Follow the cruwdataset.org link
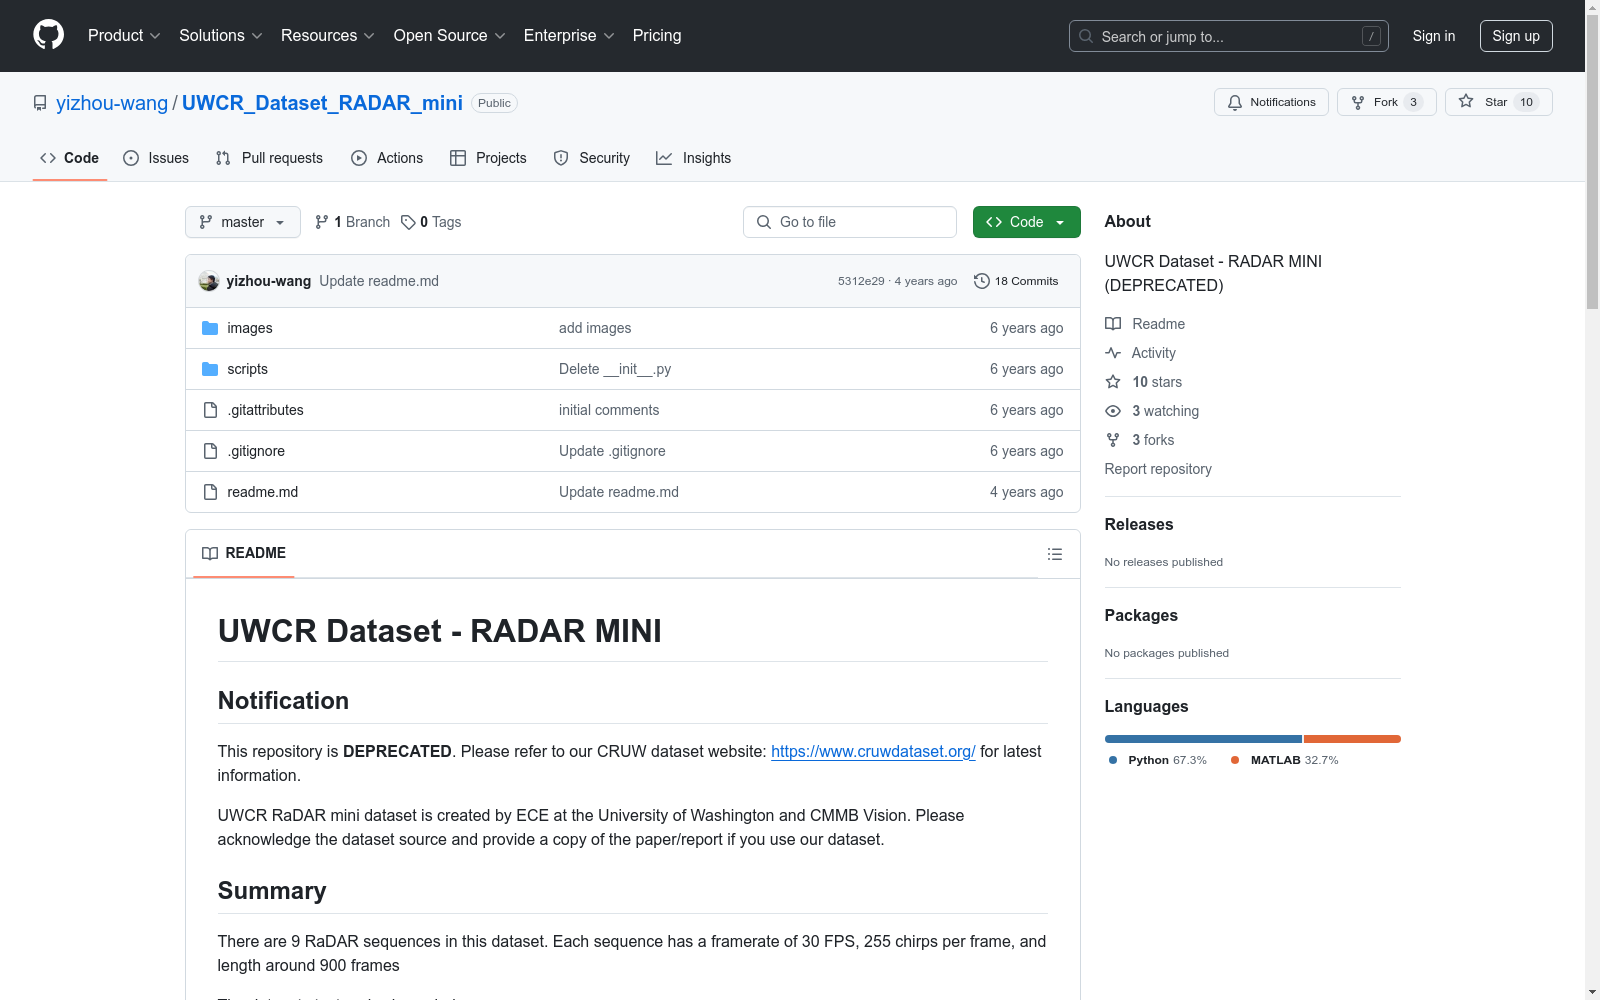 point(873,751)
